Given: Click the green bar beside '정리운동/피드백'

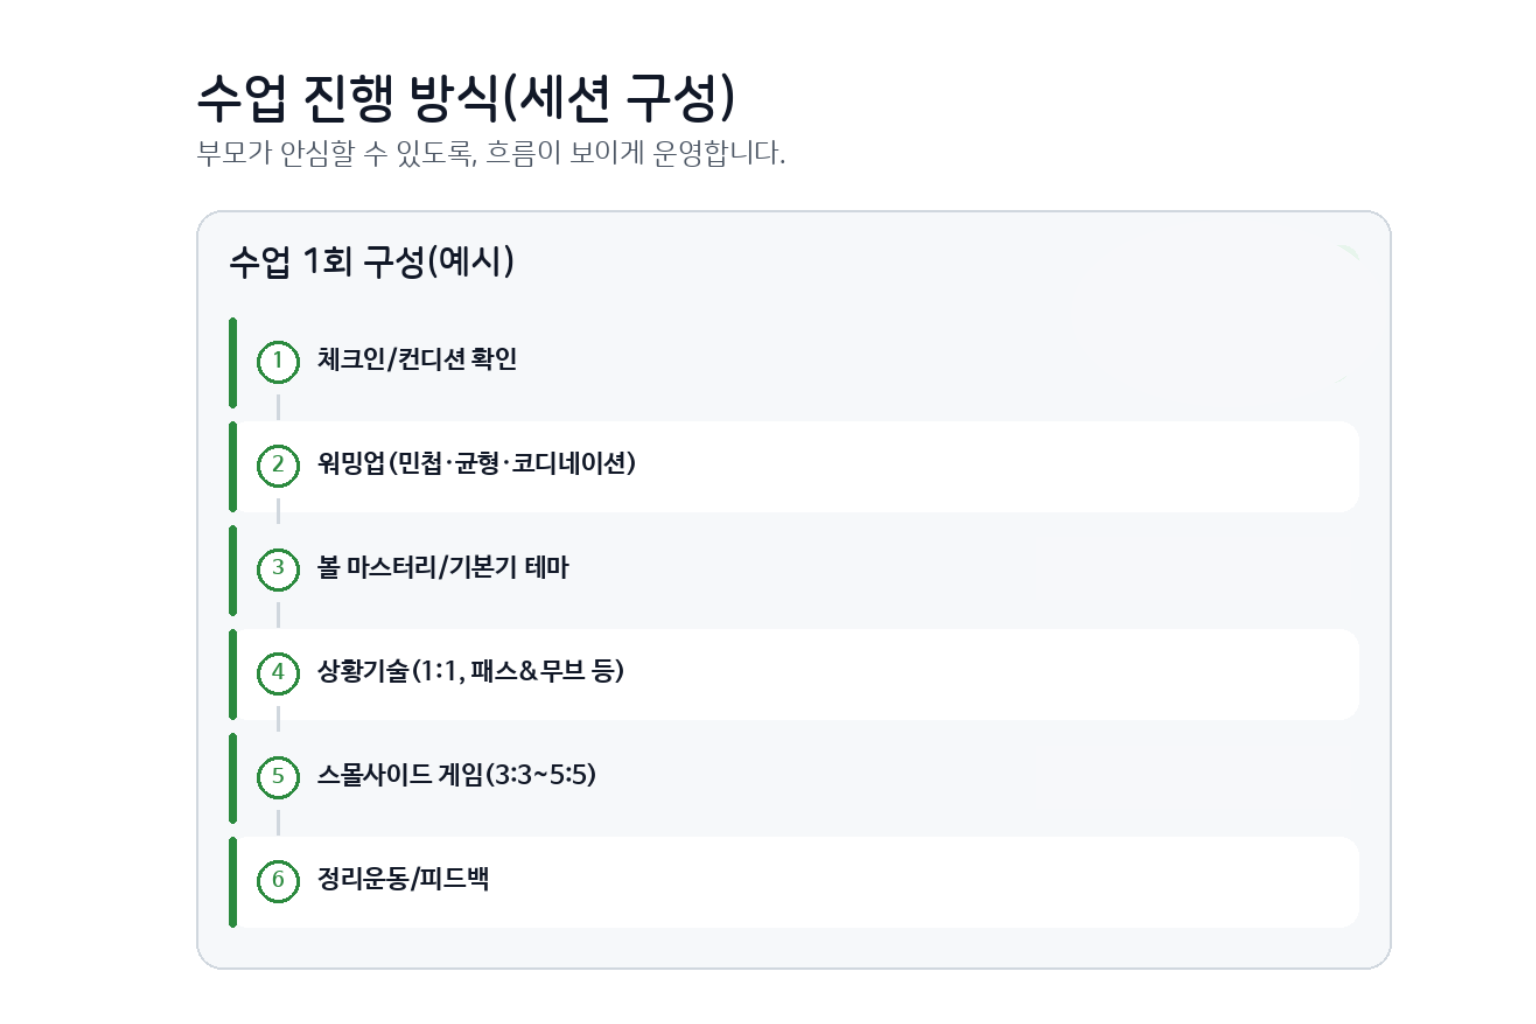Looking at the screenshot, I should pyautogui.click(x=233, y=882).
